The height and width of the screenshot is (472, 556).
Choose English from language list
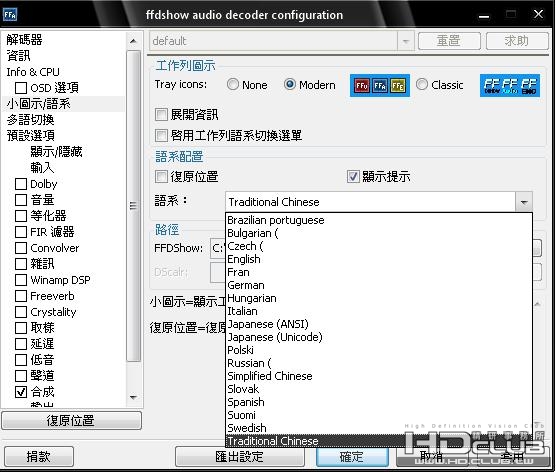pos(379,259)
